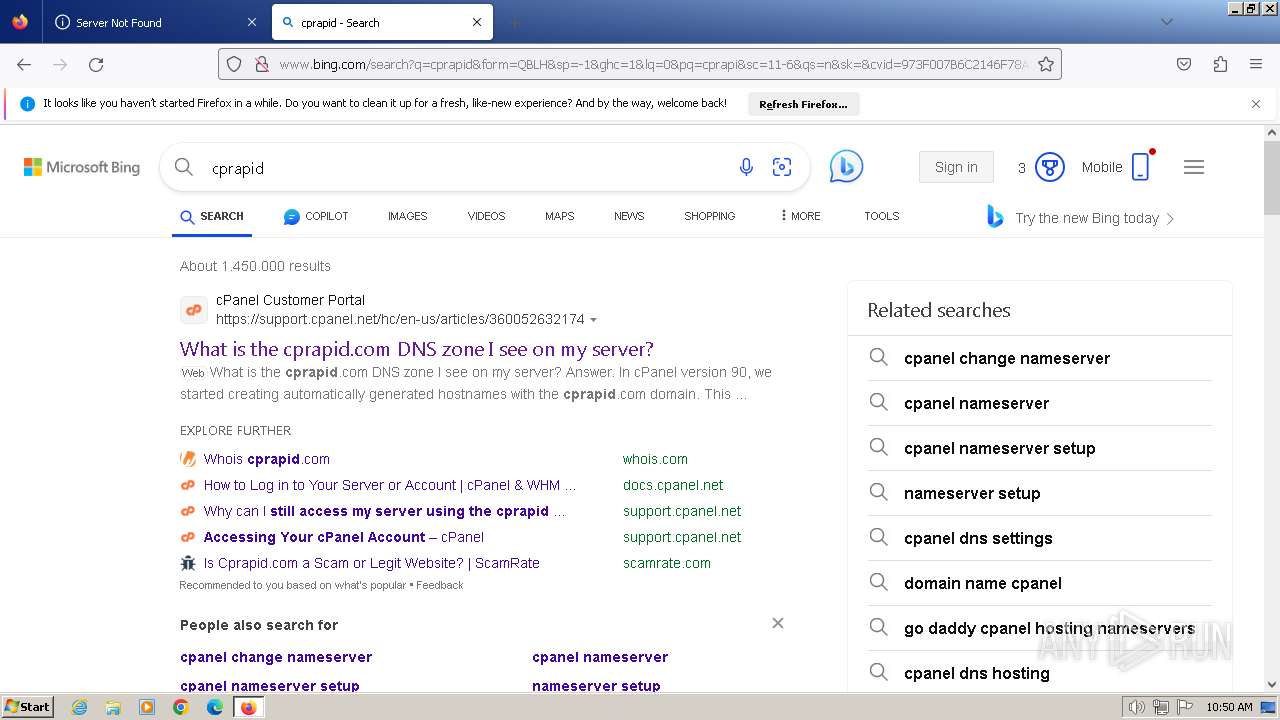1280x720 pixels.
Task: Open Why can I still access my server link
Action: coord(385,511)
